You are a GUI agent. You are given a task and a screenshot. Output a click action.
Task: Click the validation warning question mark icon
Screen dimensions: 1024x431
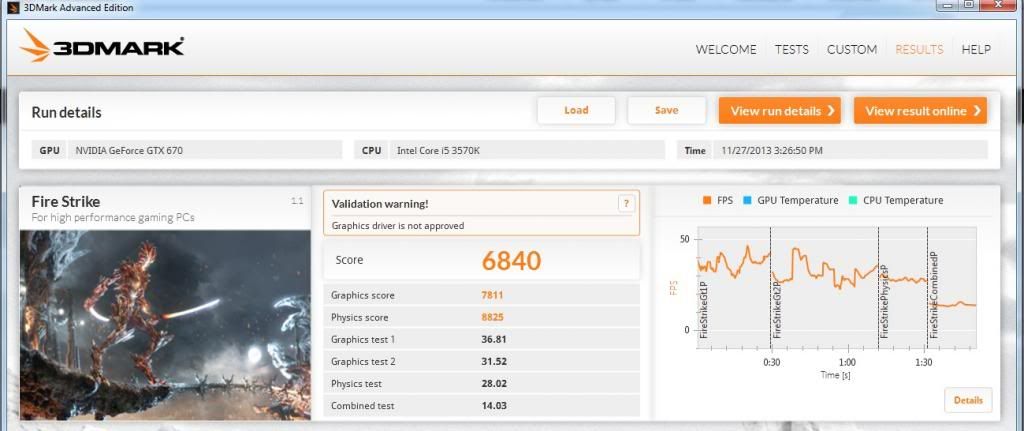click(x=627, y=203)
